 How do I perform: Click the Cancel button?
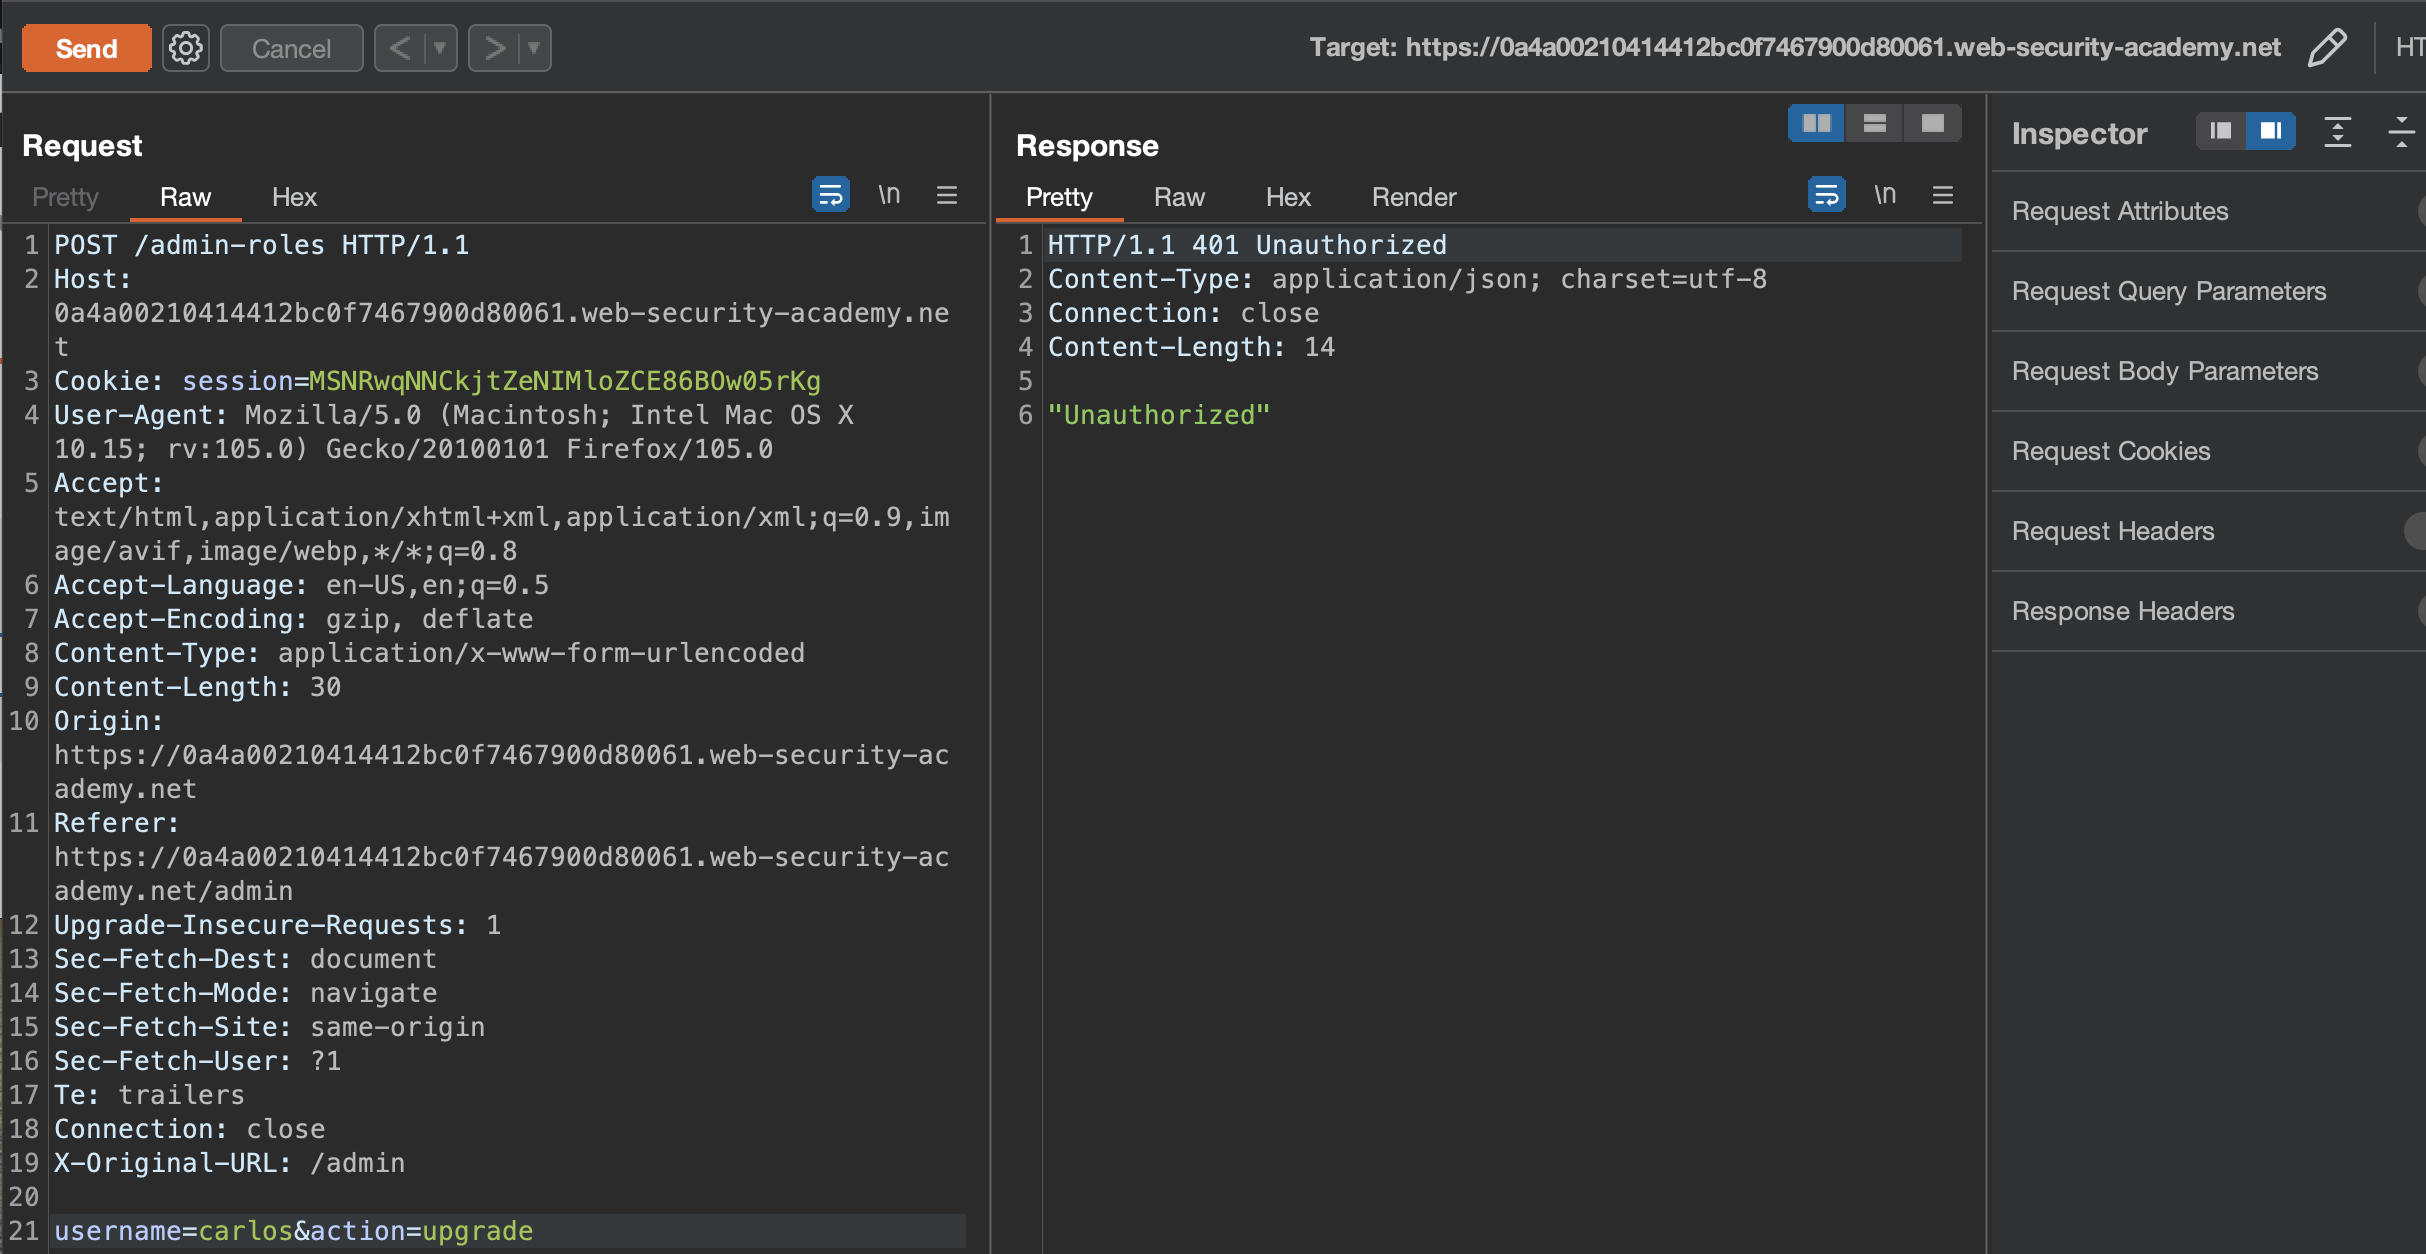[x=291, y=48]
